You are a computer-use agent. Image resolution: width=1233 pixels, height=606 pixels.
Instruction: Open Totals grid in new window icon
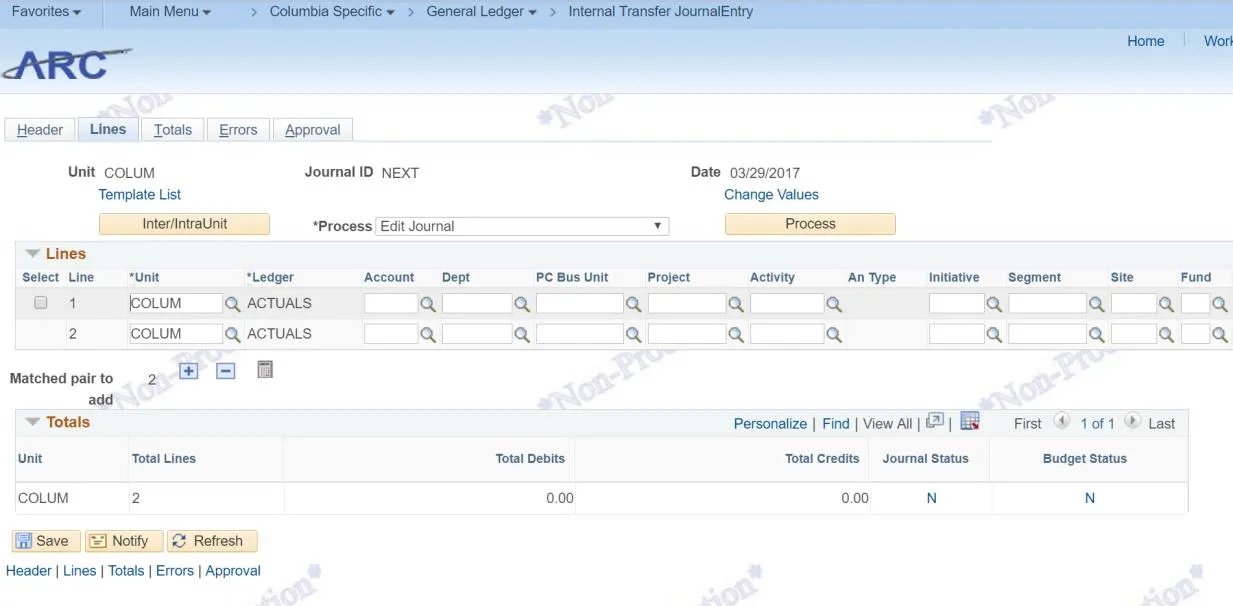click(935, 421)
